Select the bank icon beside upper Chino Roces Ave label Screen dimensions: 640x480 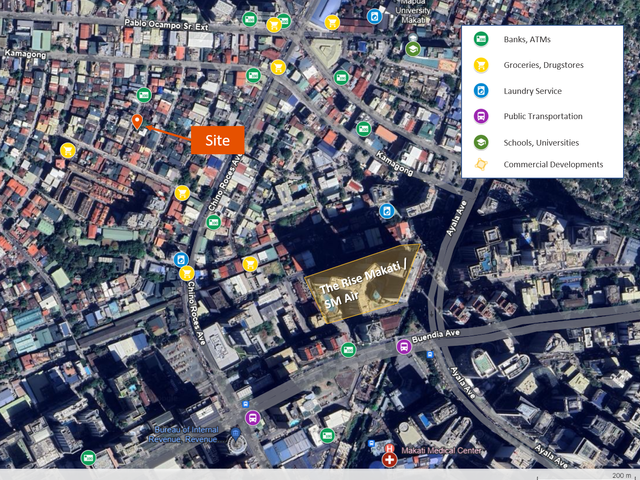[213, 222]
